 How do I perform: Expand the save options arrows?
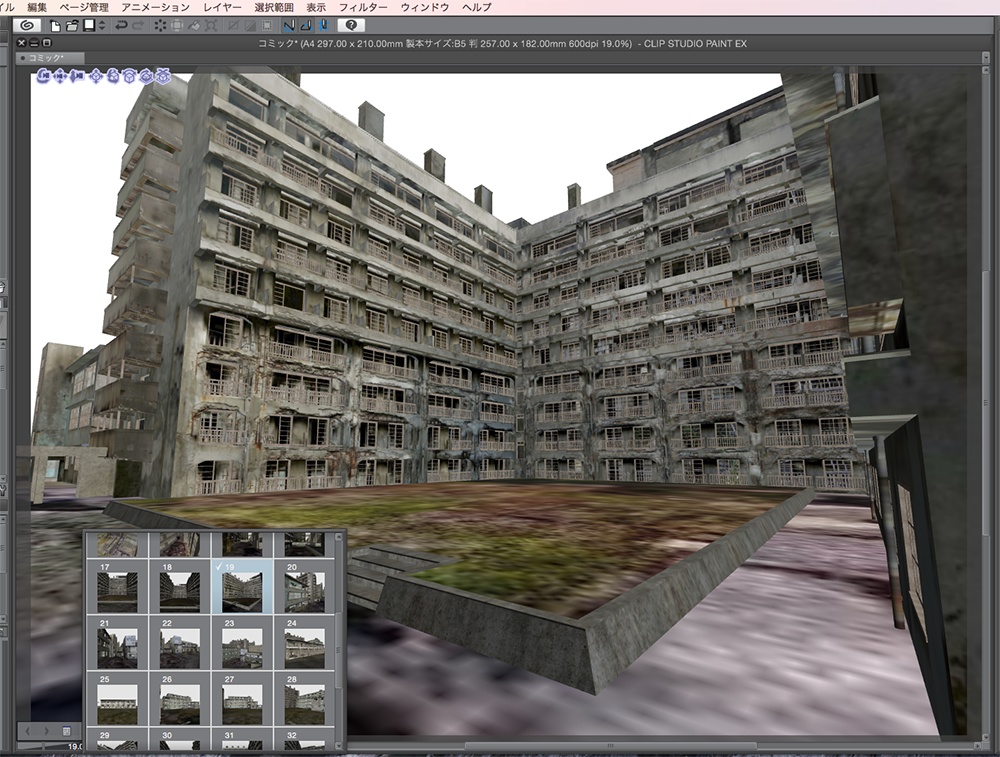(101, 26)
